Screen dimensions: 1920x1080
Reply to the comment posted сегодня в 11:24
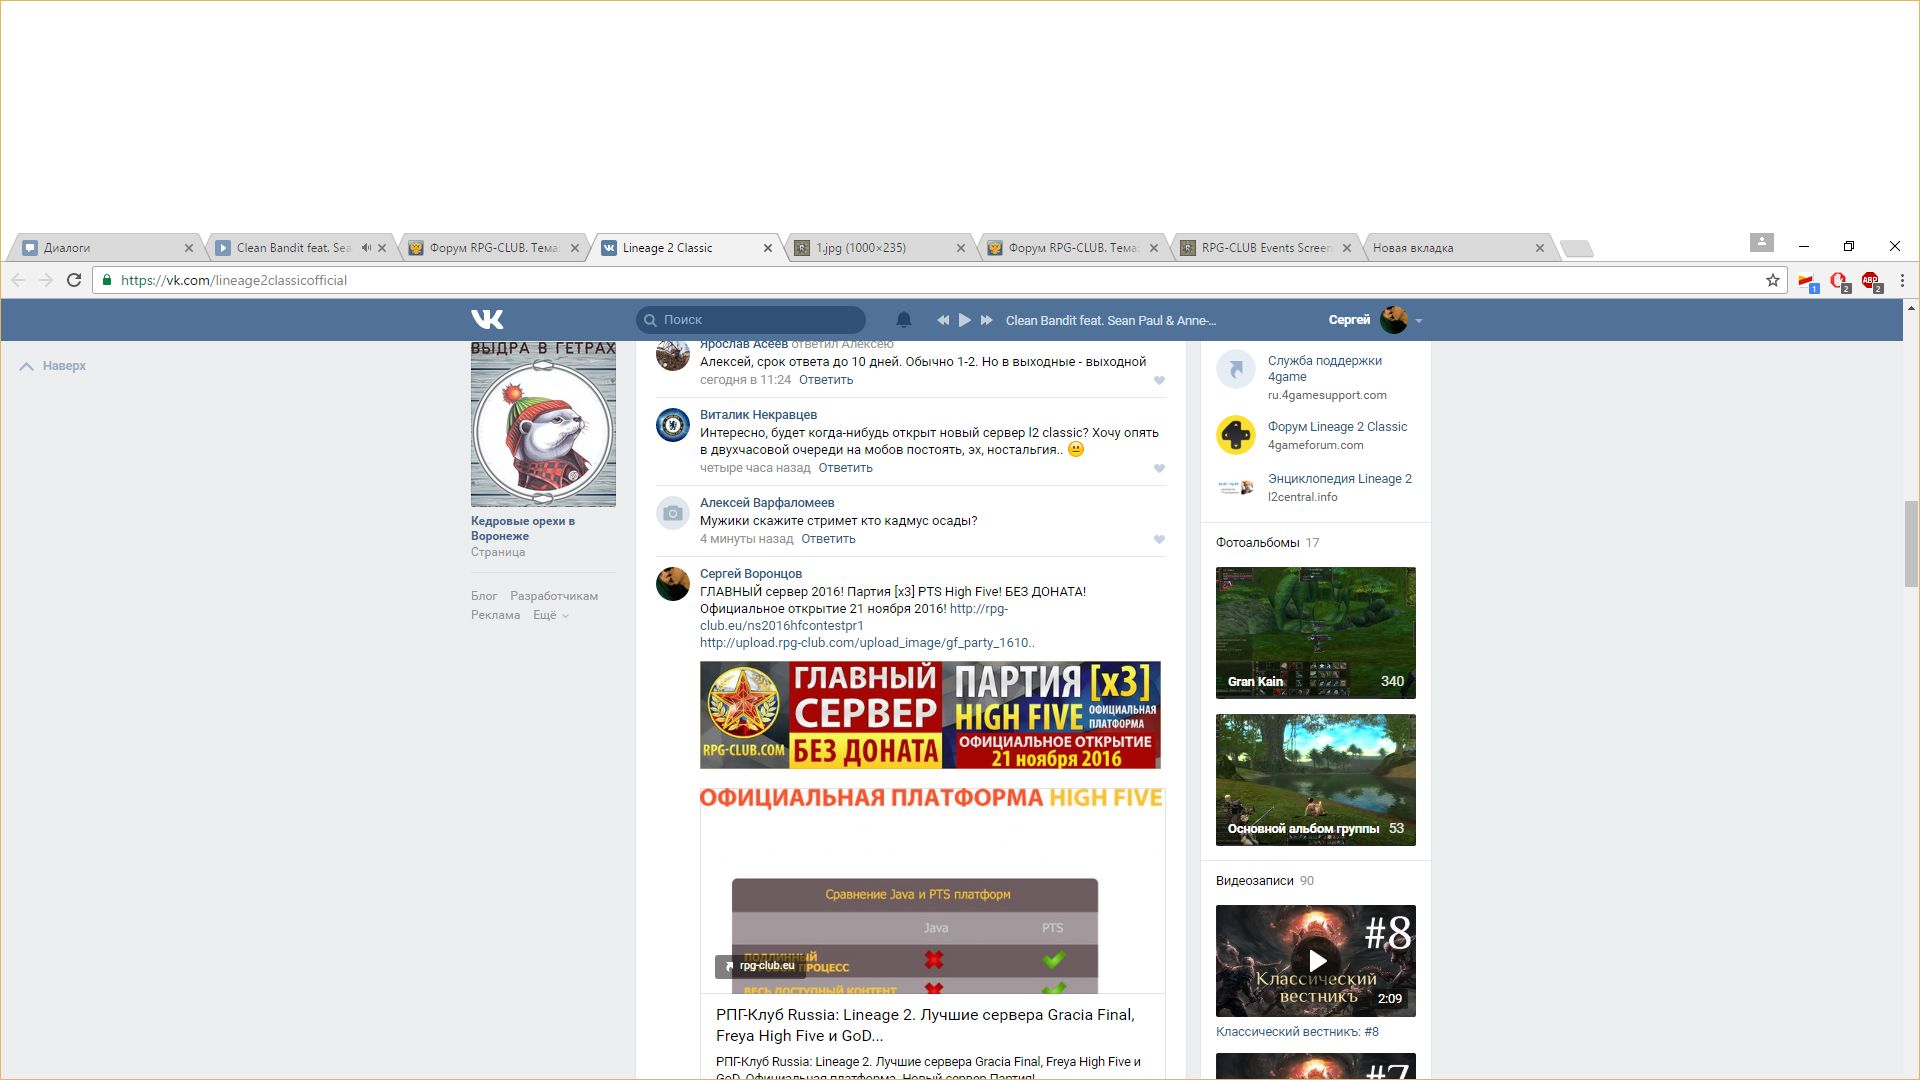[x=826, y=380]
